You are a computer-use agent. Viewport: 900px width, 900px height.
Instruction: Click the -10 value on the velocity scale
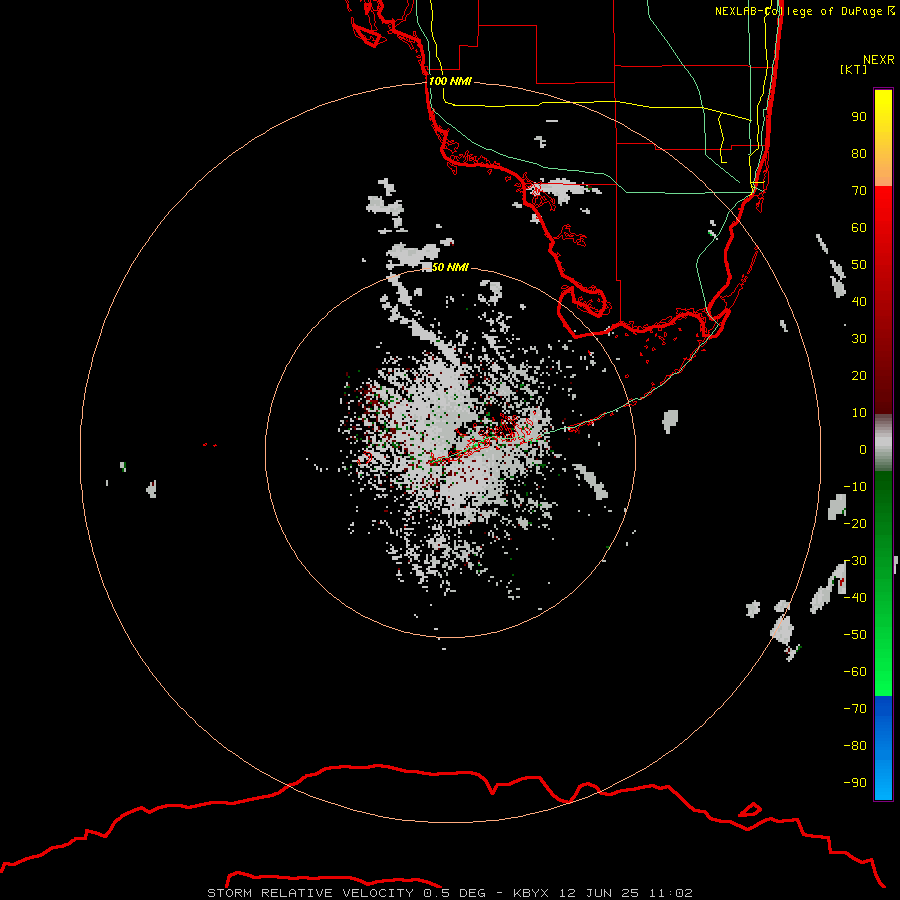coord(855,487)
